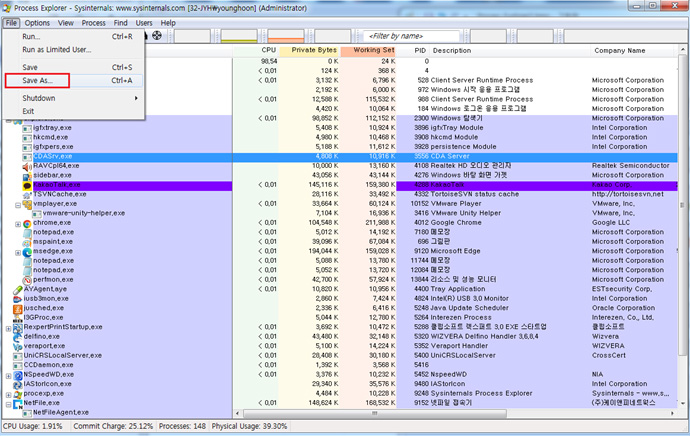Select Run as Limited User... menu entry

(56, 49)
